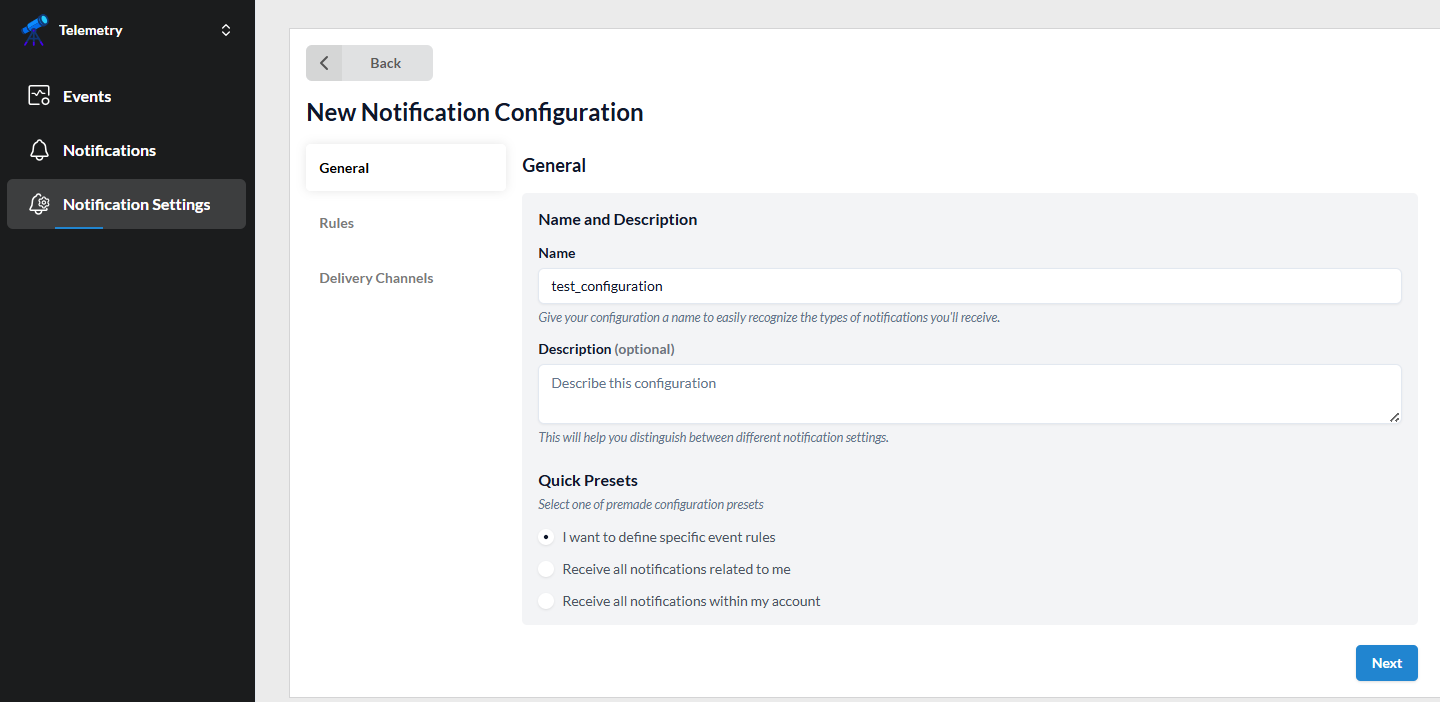Viewport: 1440px width, 702px height.
Task: Switch to the Rules tab
Action: click(x=337, y=223)
